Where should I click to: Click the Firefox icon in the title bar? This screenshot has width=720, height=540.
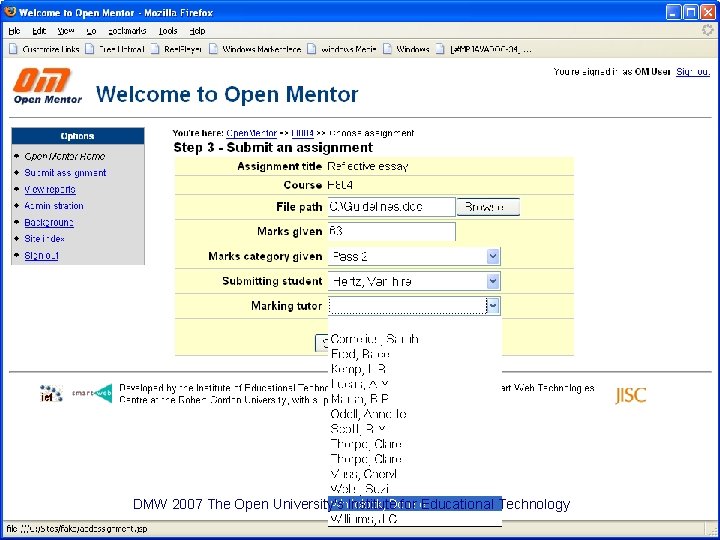(x=10, y=11)
